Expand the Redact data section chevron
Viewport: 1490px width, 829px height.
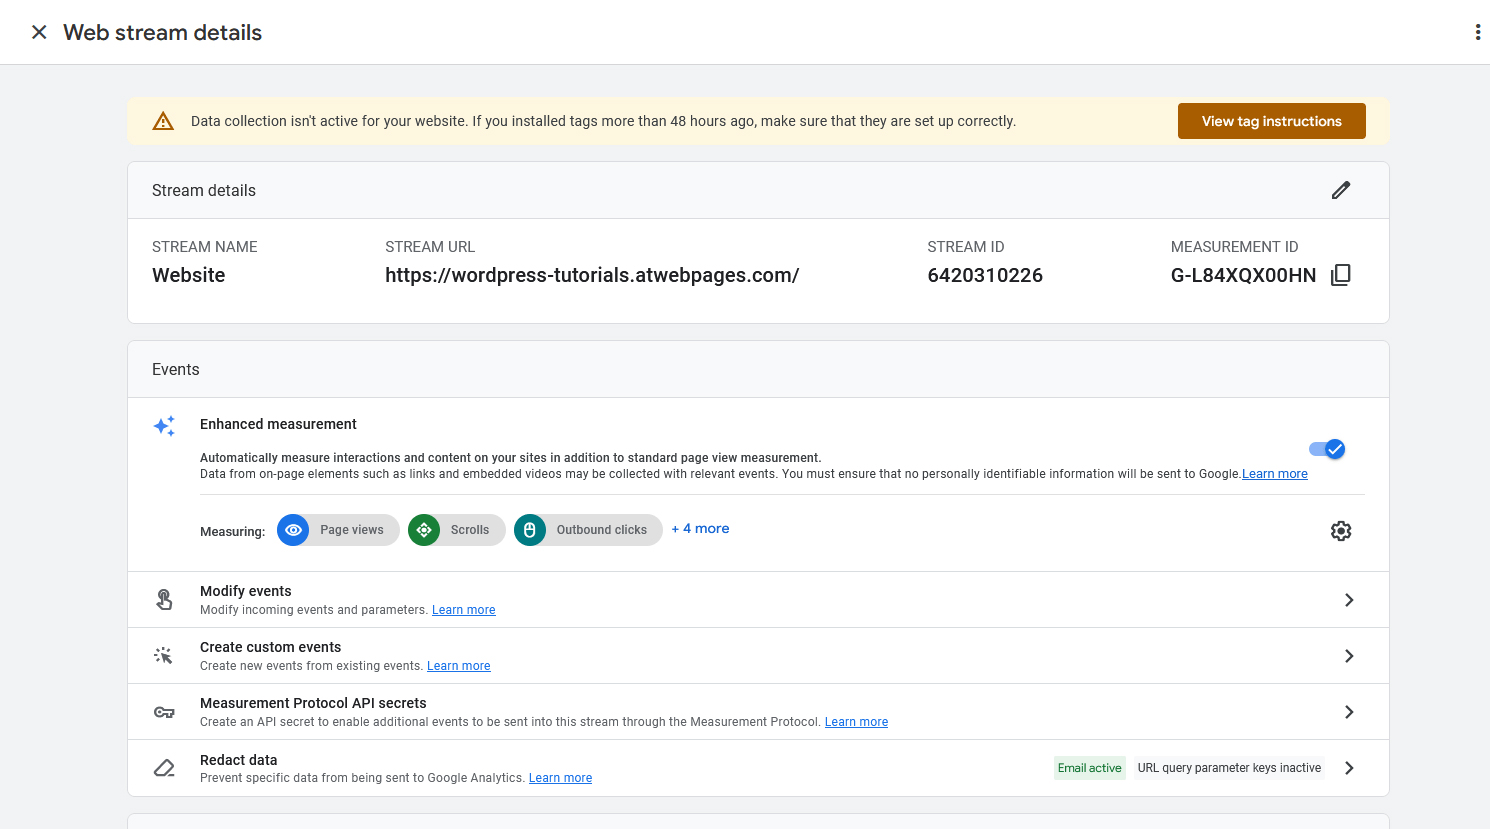point(1349,768)
